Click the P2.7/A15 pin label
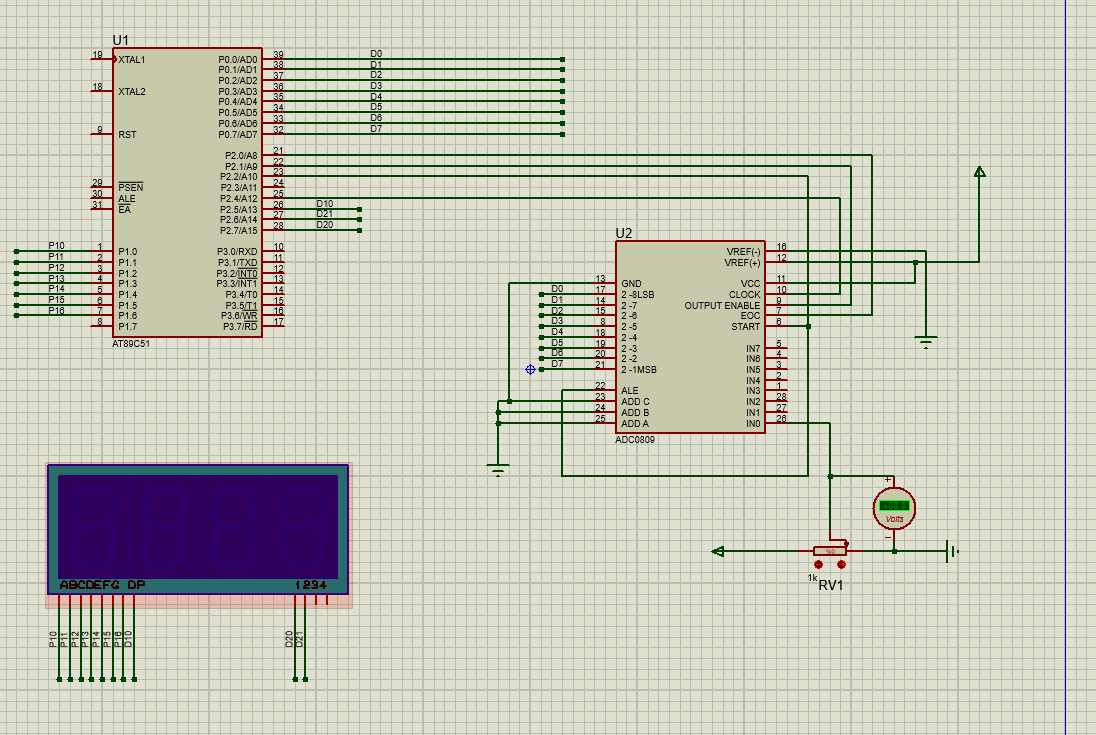This screenshot has height=735, width=1096. coord(238,231)
